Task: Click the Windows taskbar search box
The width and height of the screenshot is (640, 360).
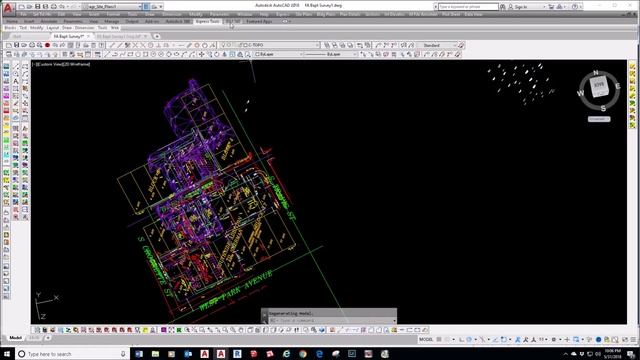Action: coord(73,354)
